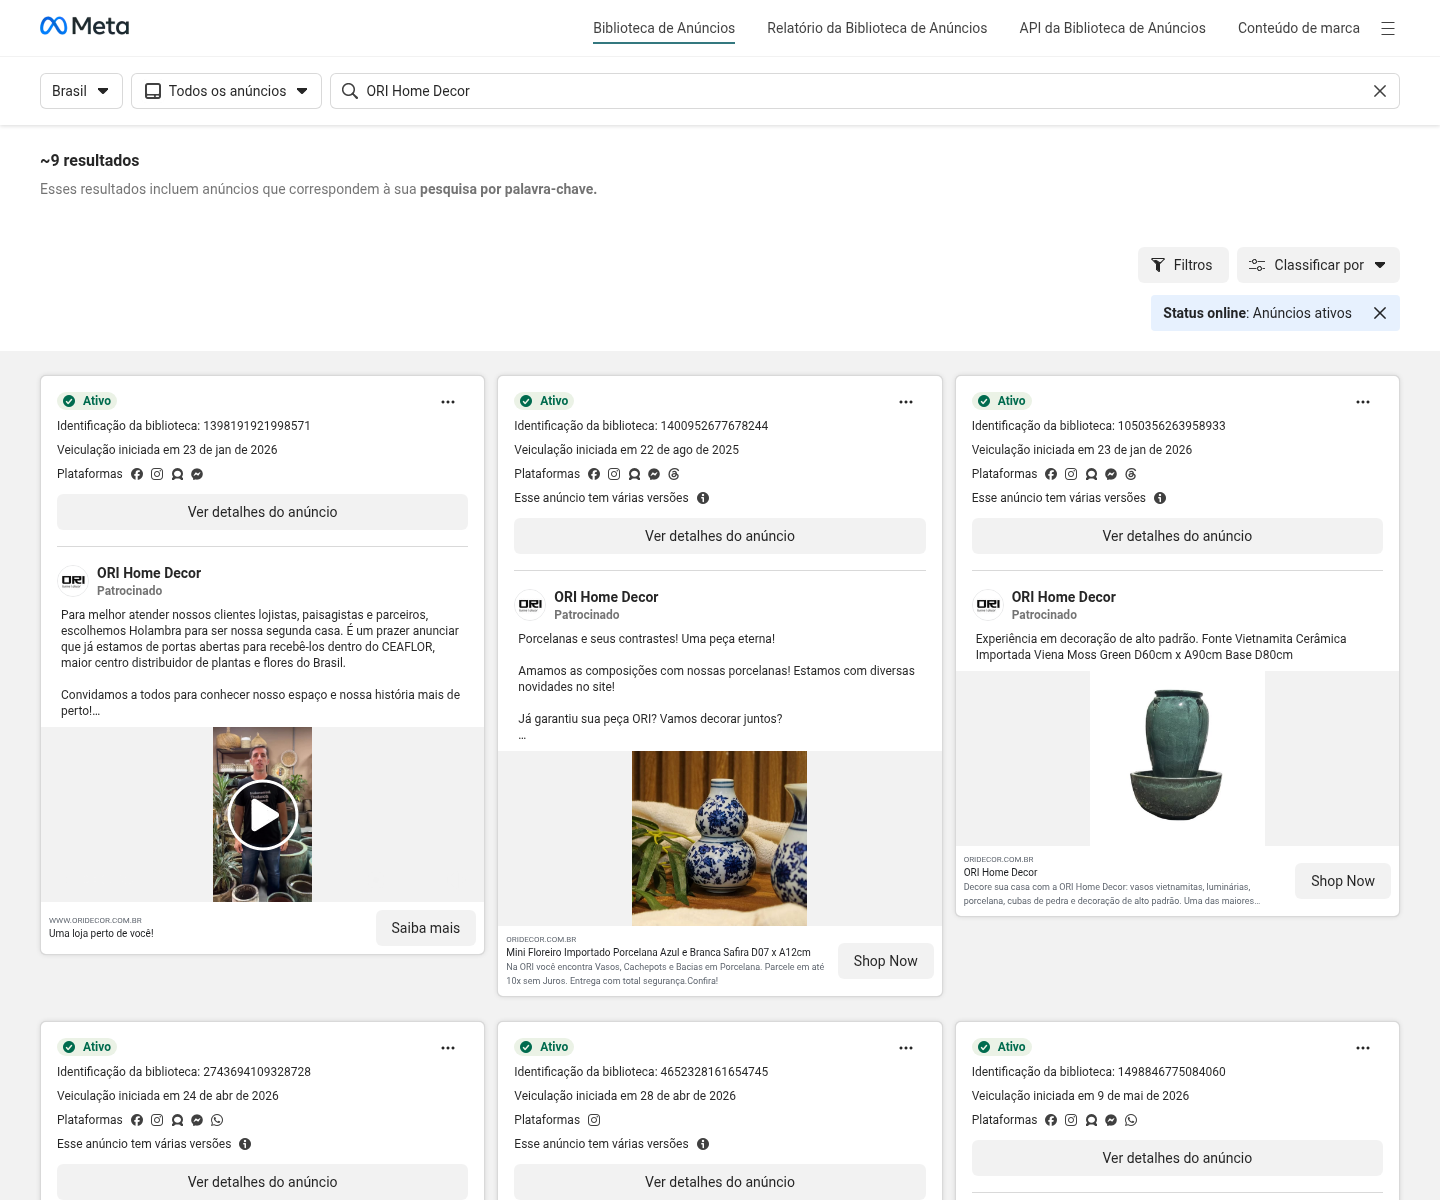
Task: Play the video in the Holambra ad
Action: tap(262, 815)
